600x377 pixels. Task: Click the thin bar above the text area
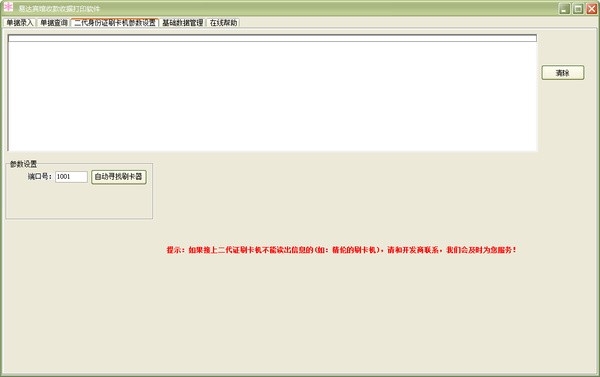coord(272,38)
